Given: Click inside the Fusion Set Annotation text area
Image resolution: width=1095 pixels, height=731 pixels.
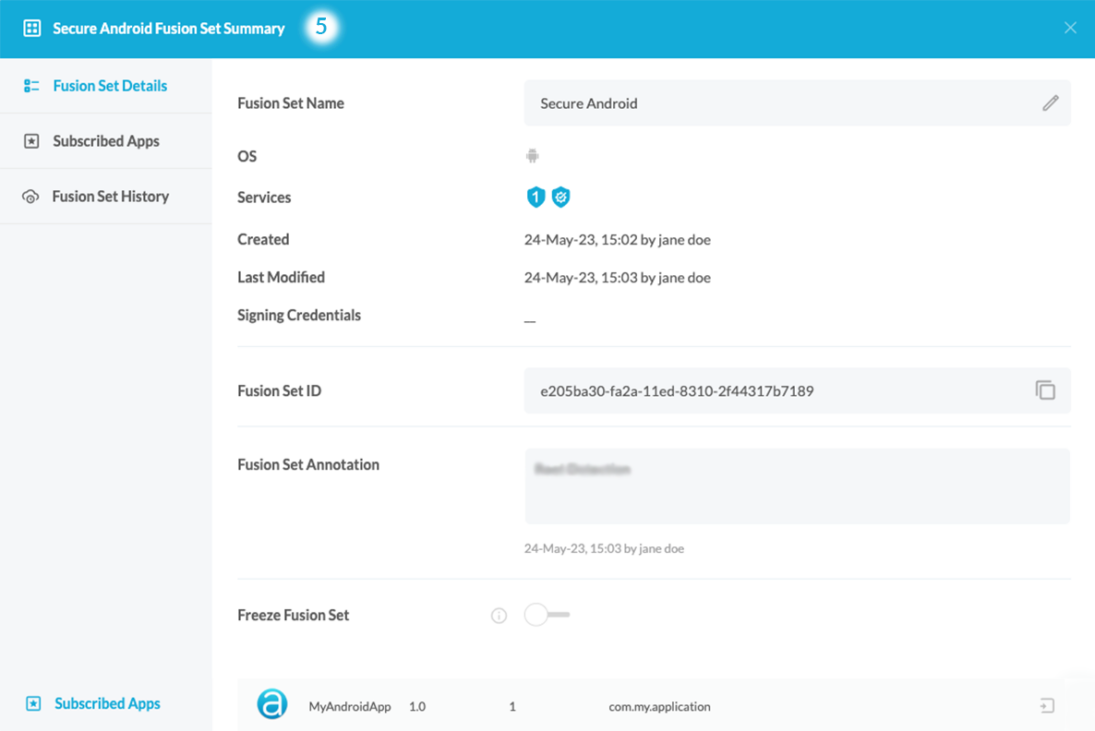Looking at the screenshot, I should [x=797, y=487].
